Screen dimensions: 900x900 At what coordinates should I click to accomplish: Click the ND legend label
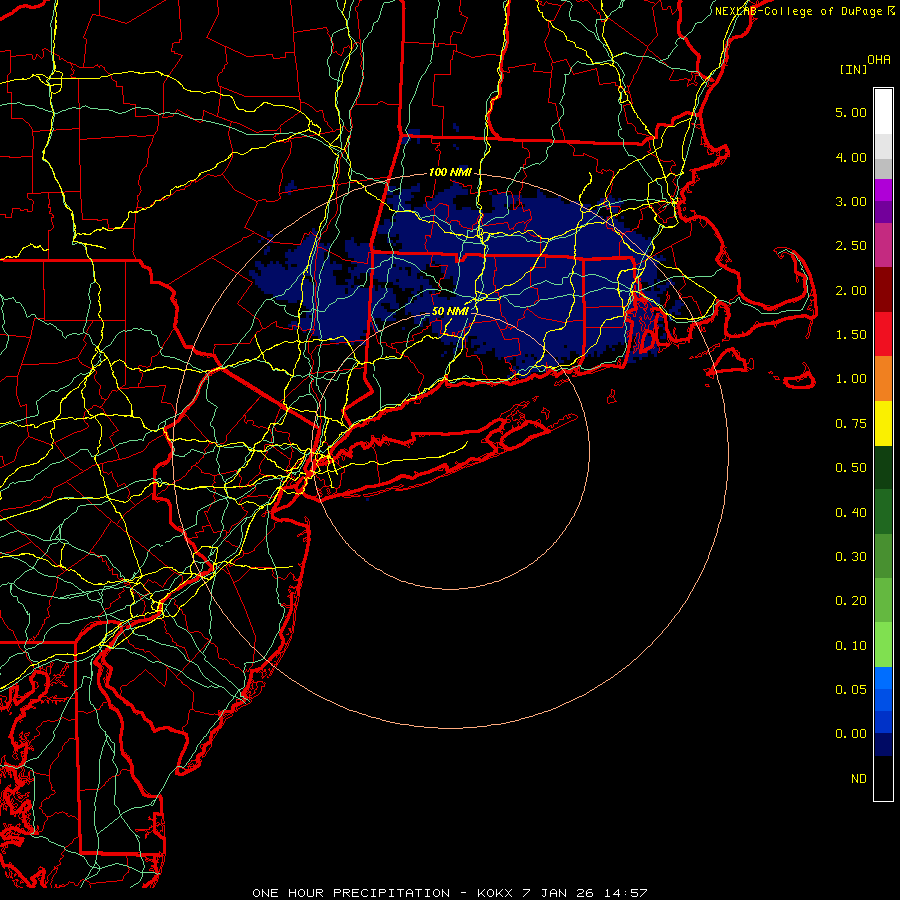[x=859, y=779]
